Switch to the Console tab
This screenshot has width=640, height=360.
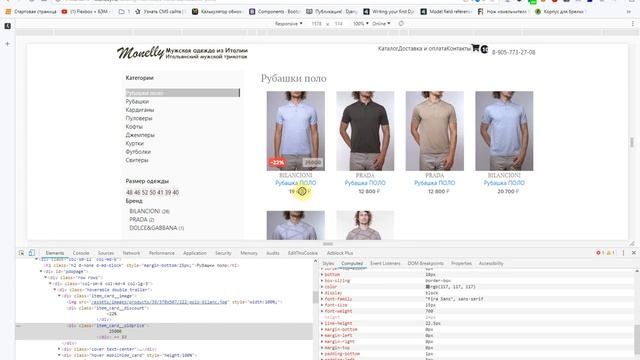tap(81, 253)
